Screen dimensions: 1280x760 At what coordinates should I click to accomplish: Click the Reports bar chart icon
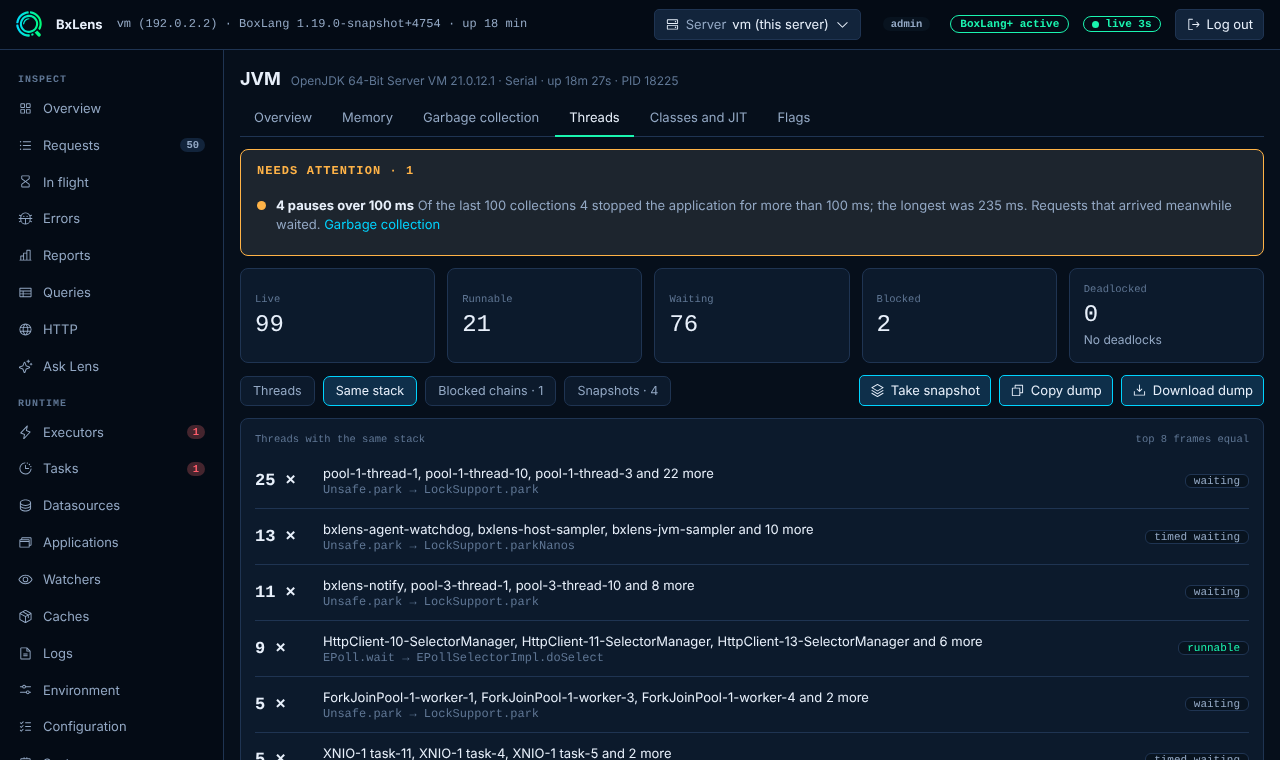pyautogui.click(x=25, y=255)
